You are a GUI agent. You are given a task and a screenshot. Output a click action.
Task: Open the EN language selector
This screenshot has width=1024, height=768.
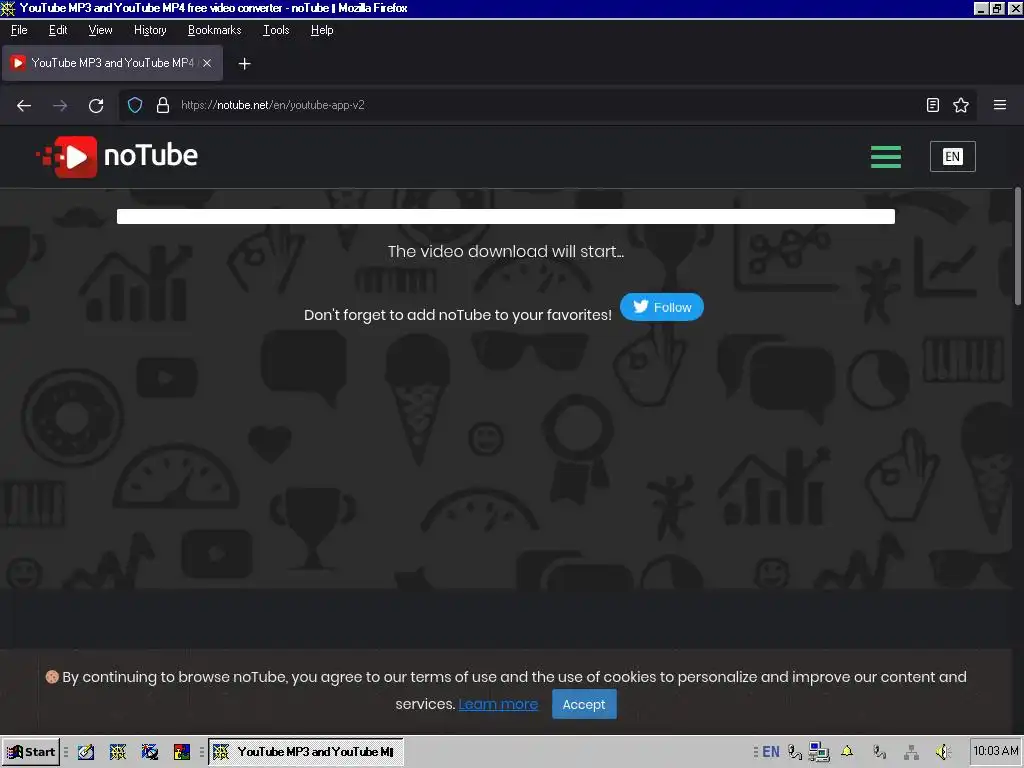tap(952, 157)
